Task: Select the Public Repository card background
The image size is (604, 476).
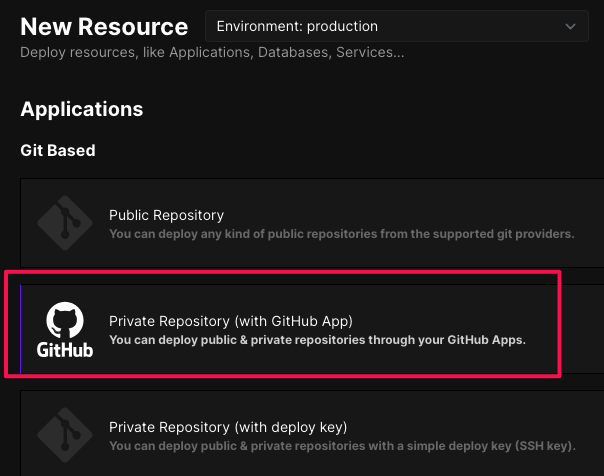Action: click(312, 223)
